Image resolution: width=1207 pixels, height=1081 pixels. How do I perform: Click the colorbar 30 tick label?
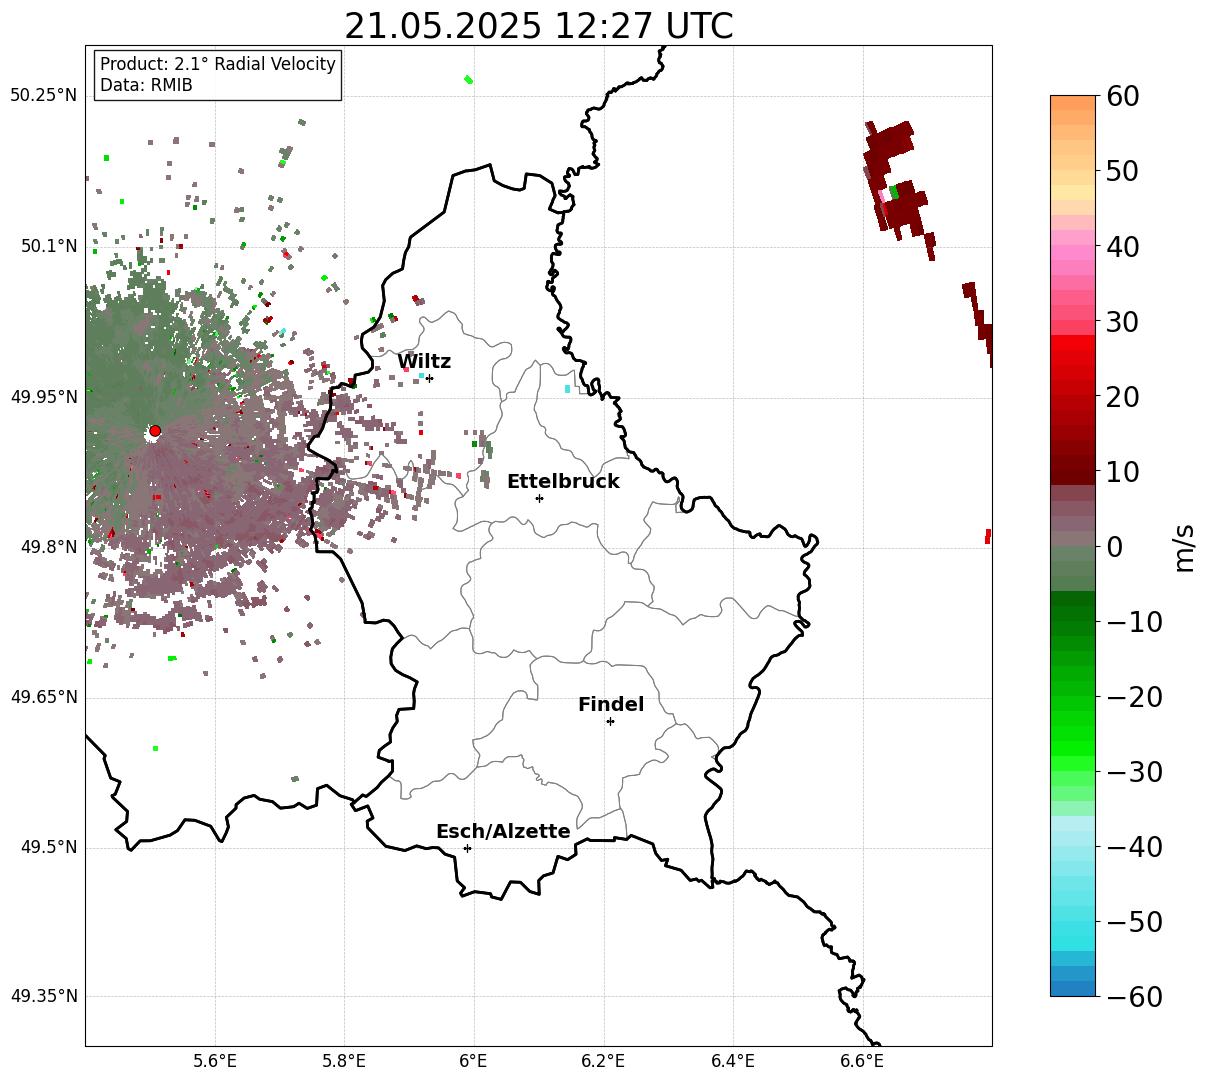point(1122,321)
